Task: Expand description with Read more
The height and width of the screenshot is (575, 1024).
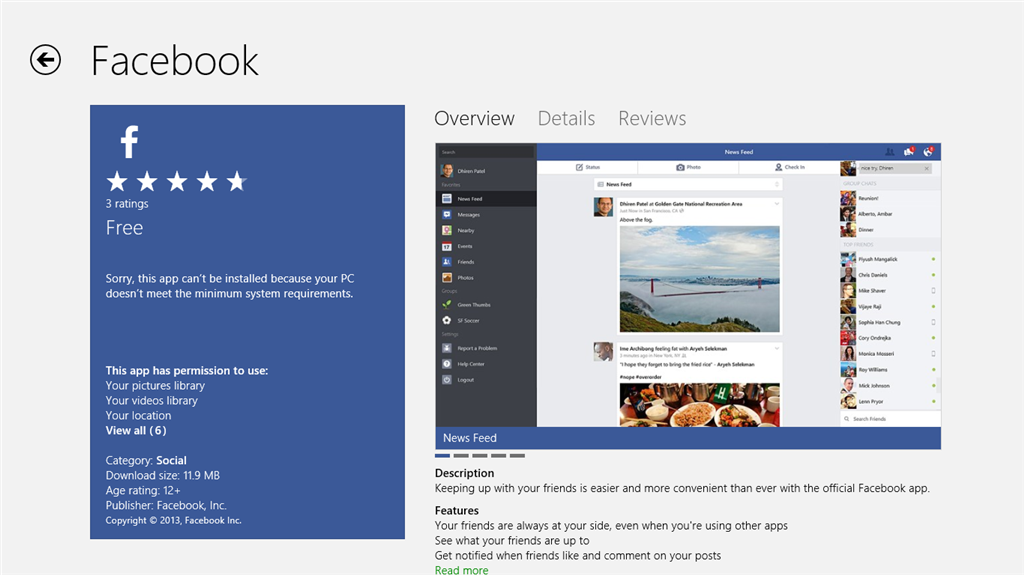Action: 461,570
